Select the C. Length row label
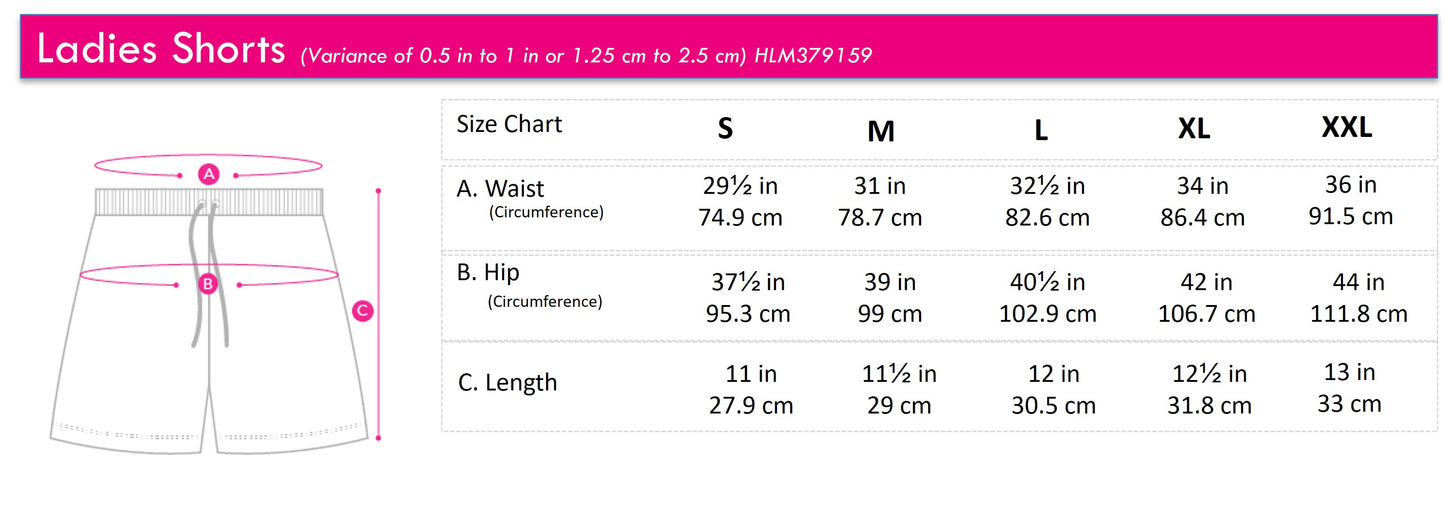The width and height of the screenshot is (1445, 517). (507, 383)
